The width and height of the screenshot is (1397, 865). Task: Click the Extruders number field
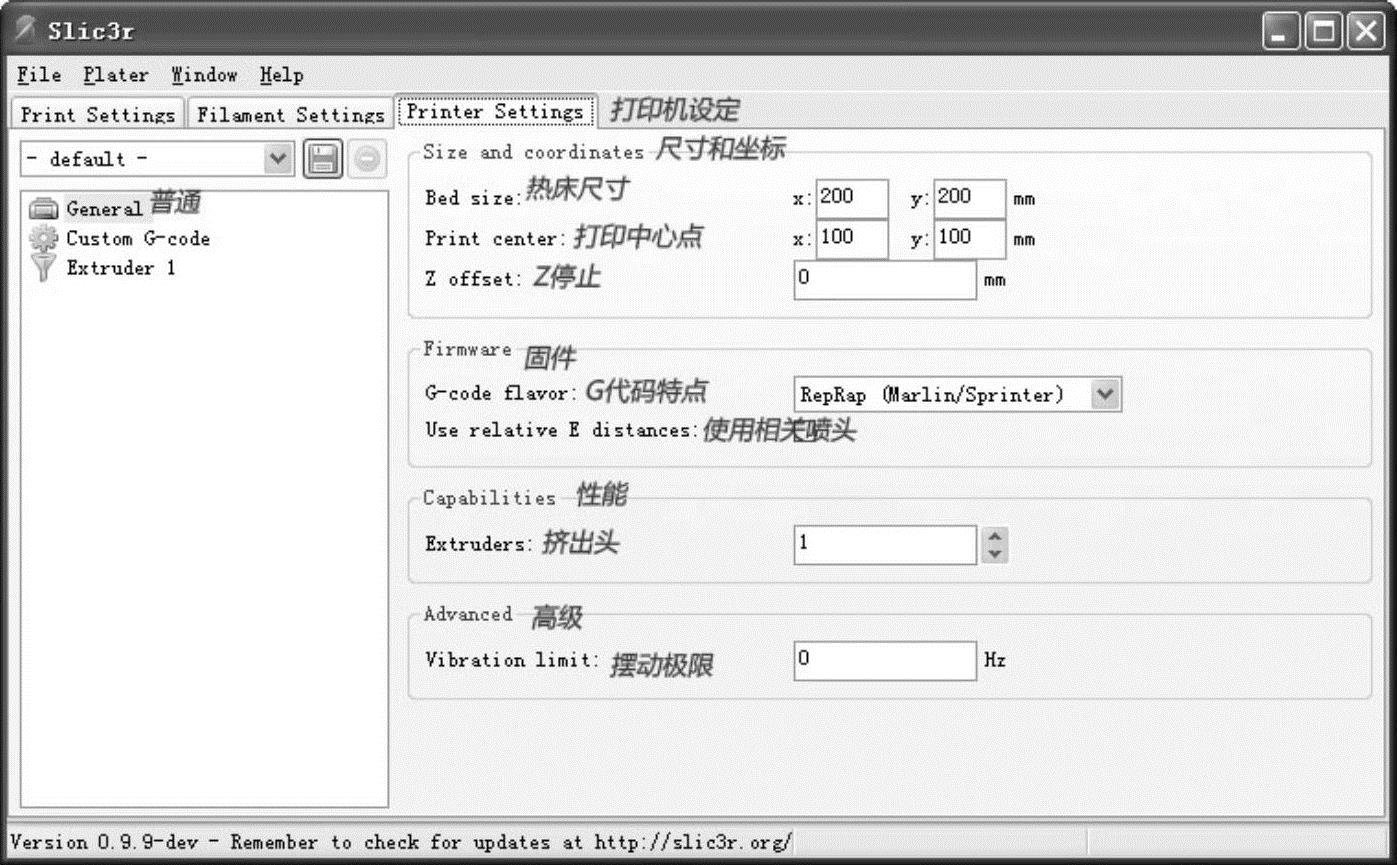(x=885, y=545)
